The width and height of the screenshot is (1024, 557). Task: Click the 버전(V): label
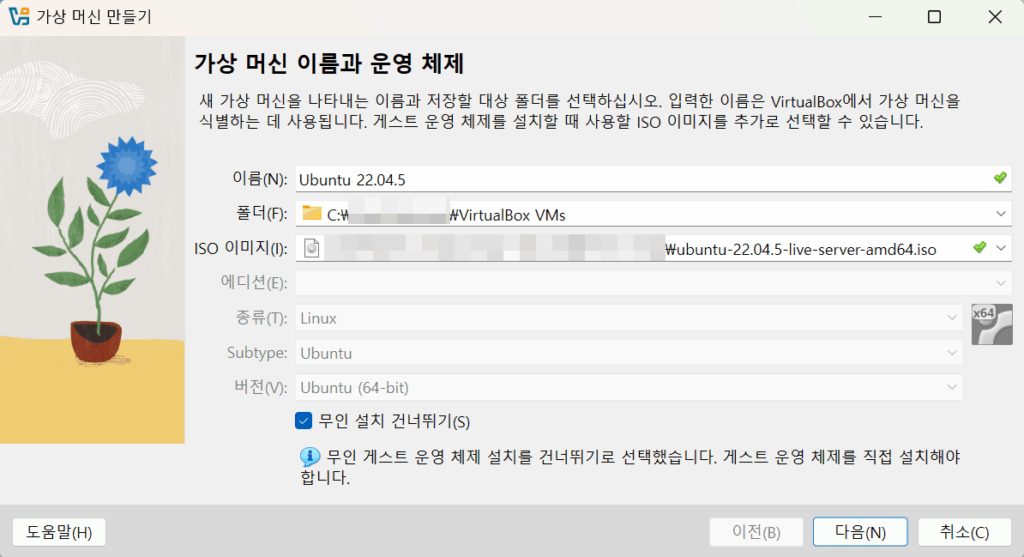click(261, 387)
